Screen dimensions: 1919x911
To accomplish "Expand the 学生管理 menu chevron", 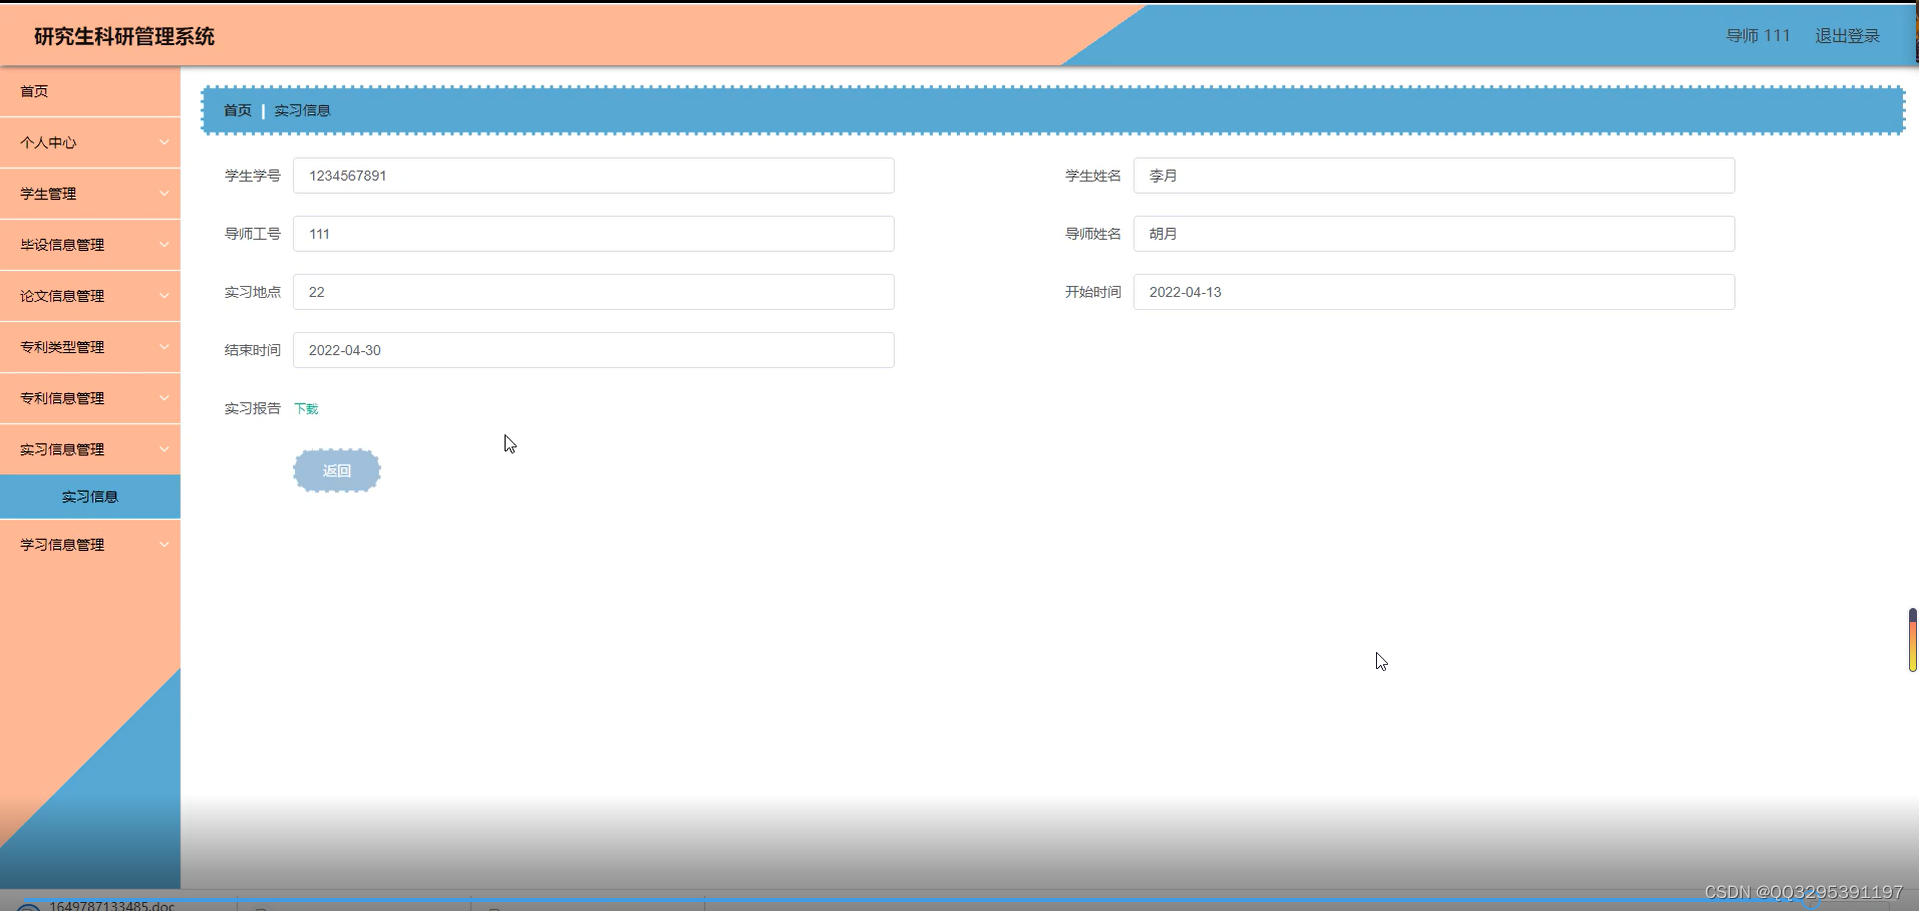I will (x=164, y=194).
